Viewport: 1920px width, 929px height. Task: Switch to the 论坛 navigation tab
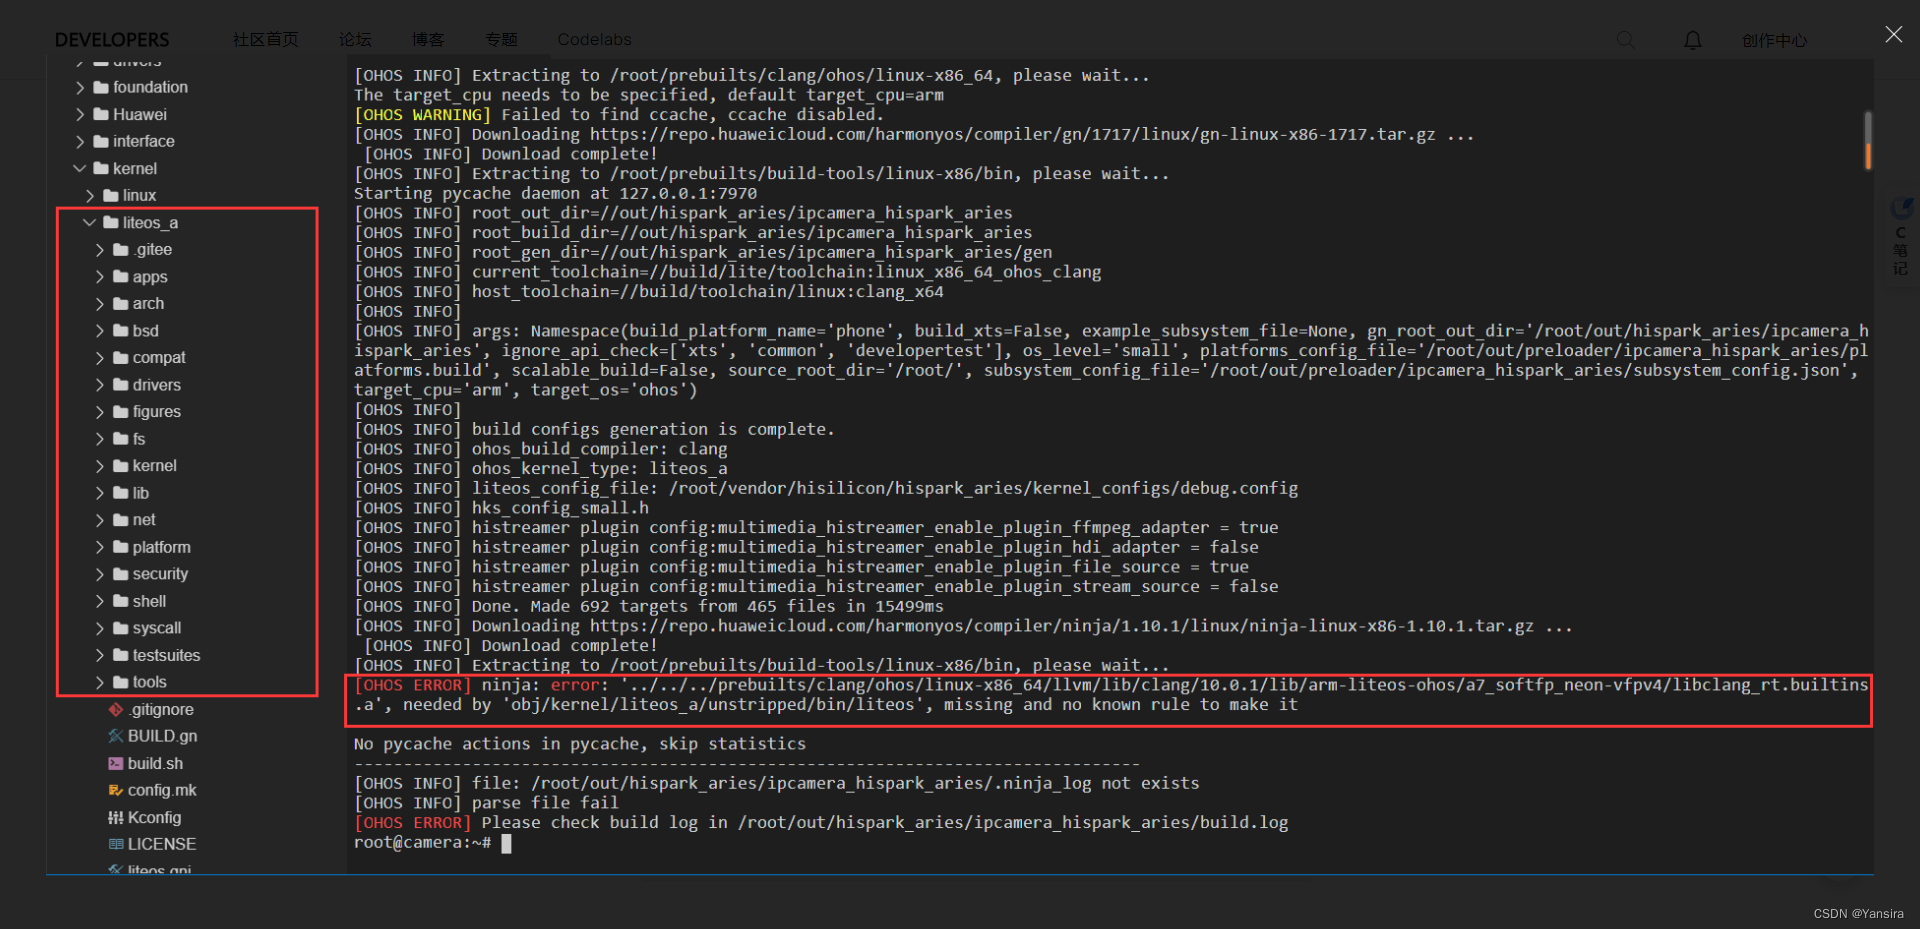[354, 40]
